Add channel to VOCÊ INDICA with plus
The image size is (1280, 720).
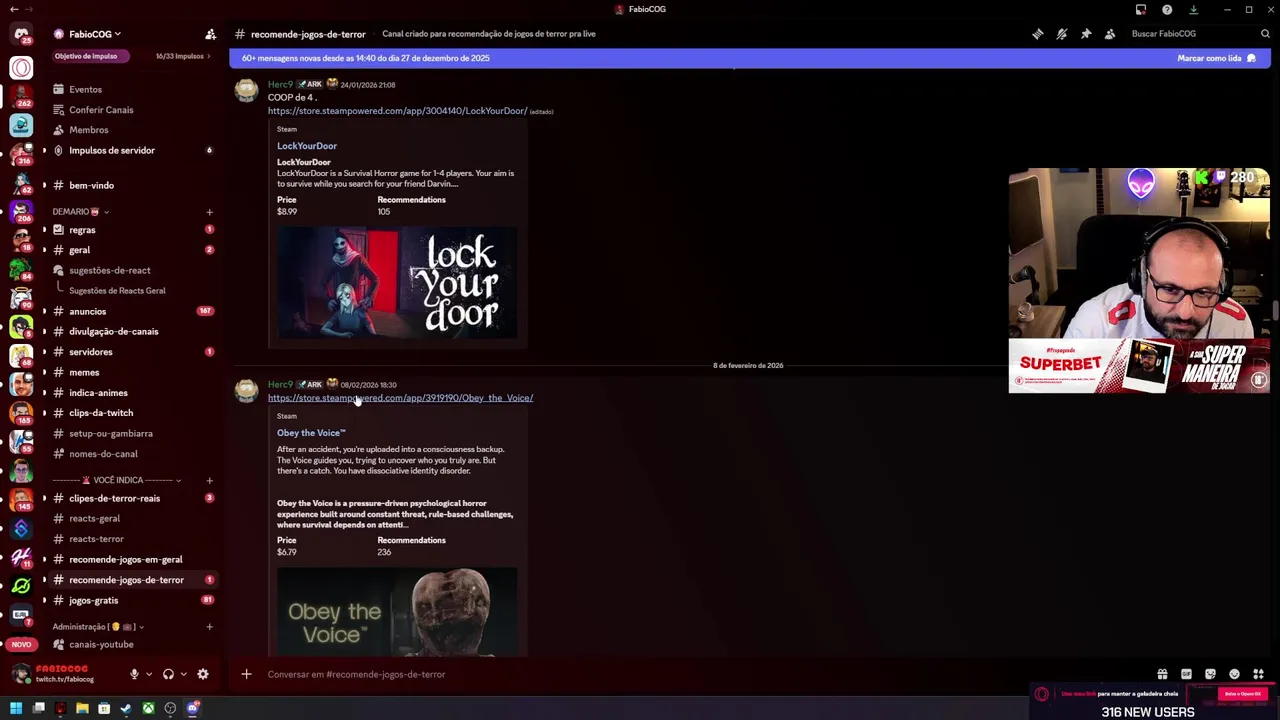tap(209, 480)
